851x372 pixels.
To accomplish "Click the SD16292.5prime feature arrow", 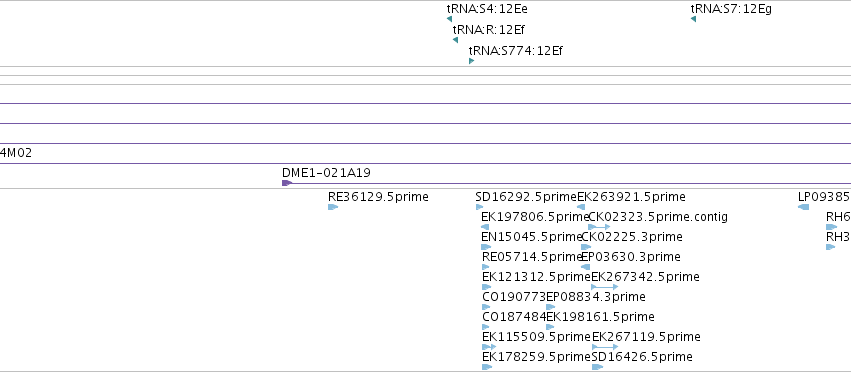I will tap(479, 207).
